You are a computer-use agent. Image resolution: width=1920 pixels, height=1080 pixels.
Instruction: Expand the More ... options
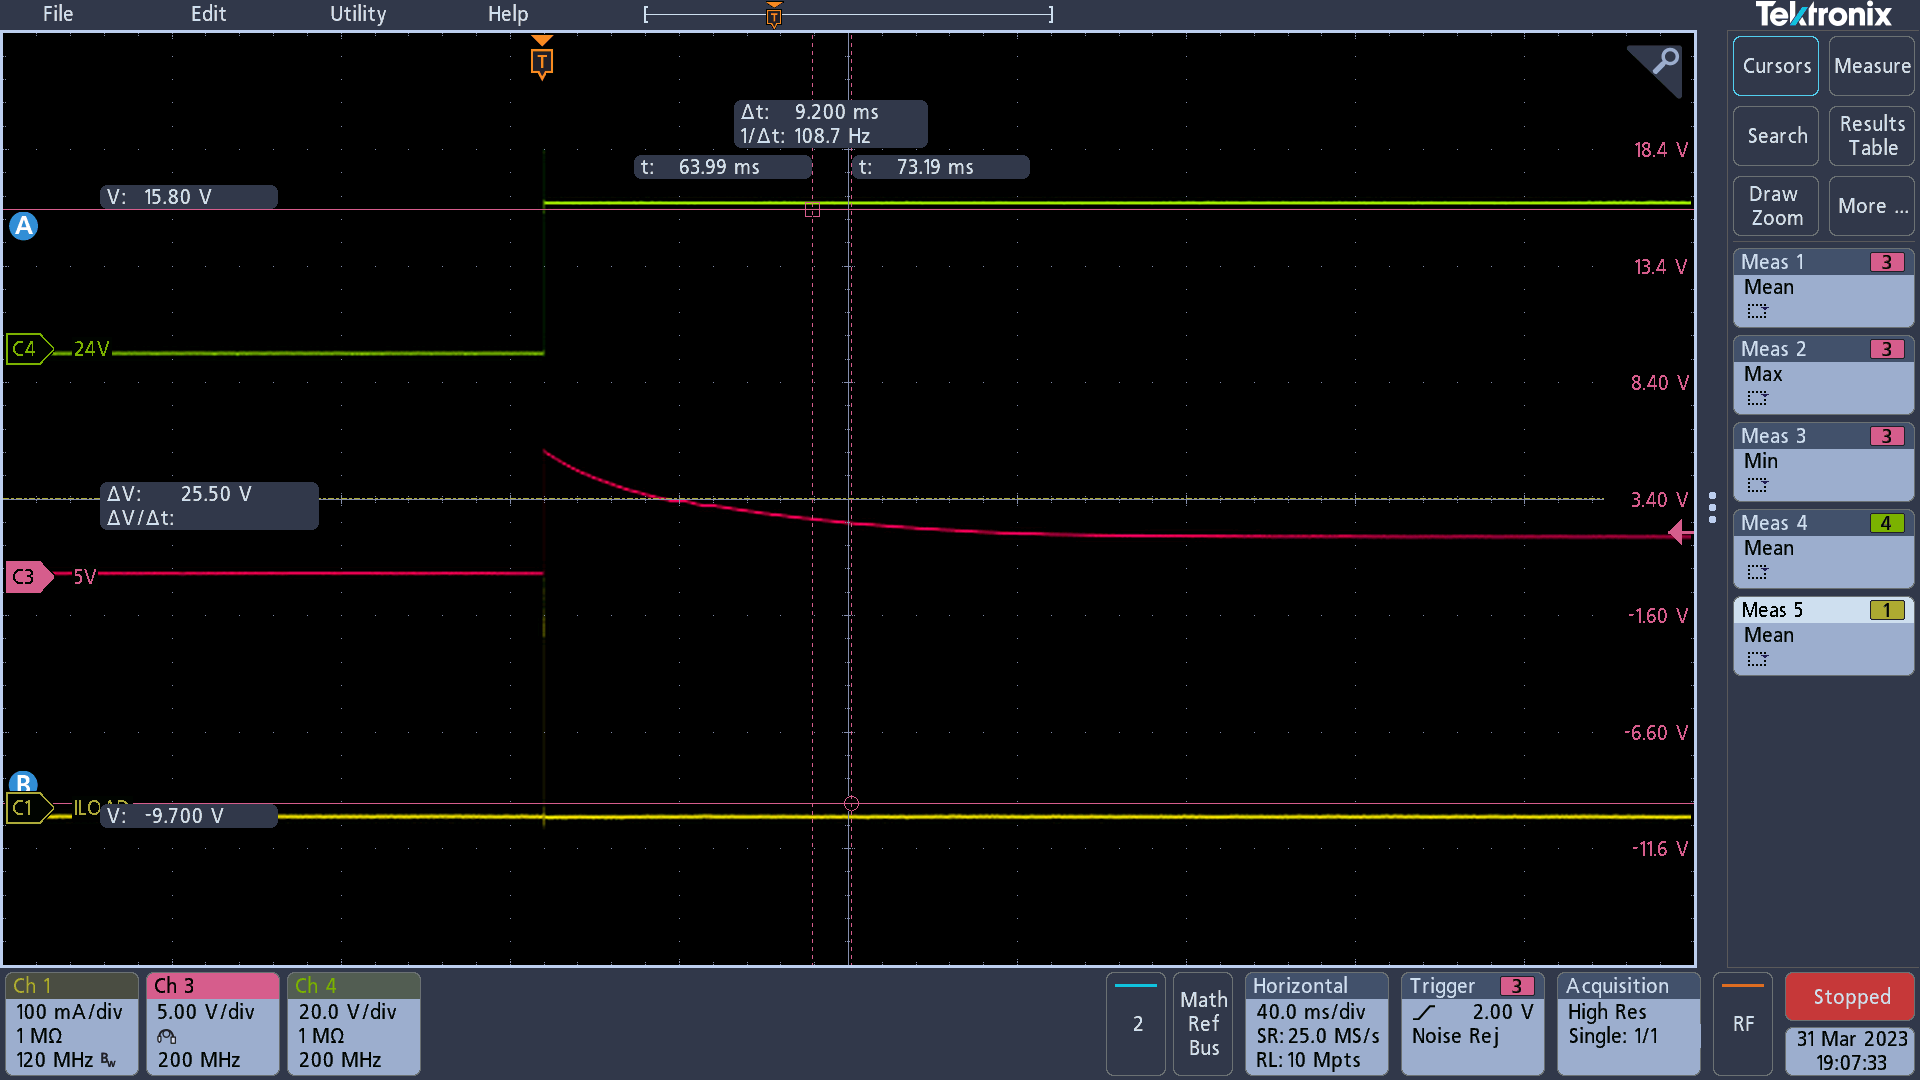click(1872, 206)
